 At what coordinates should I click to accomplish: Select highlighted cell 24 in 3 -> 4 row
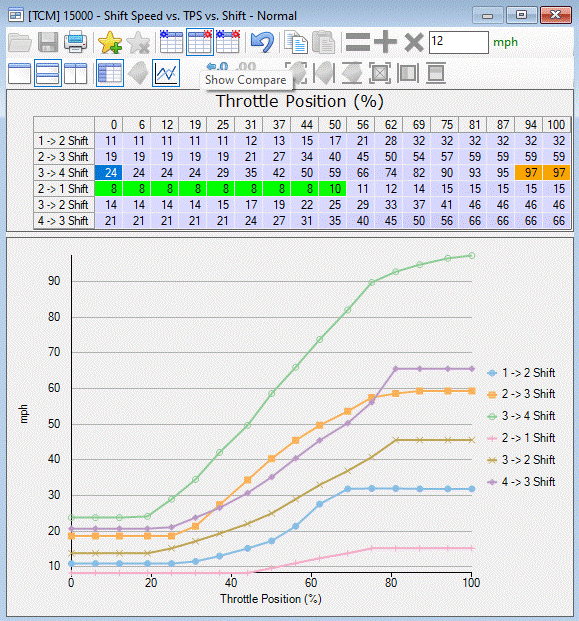[x=109, y=173]
